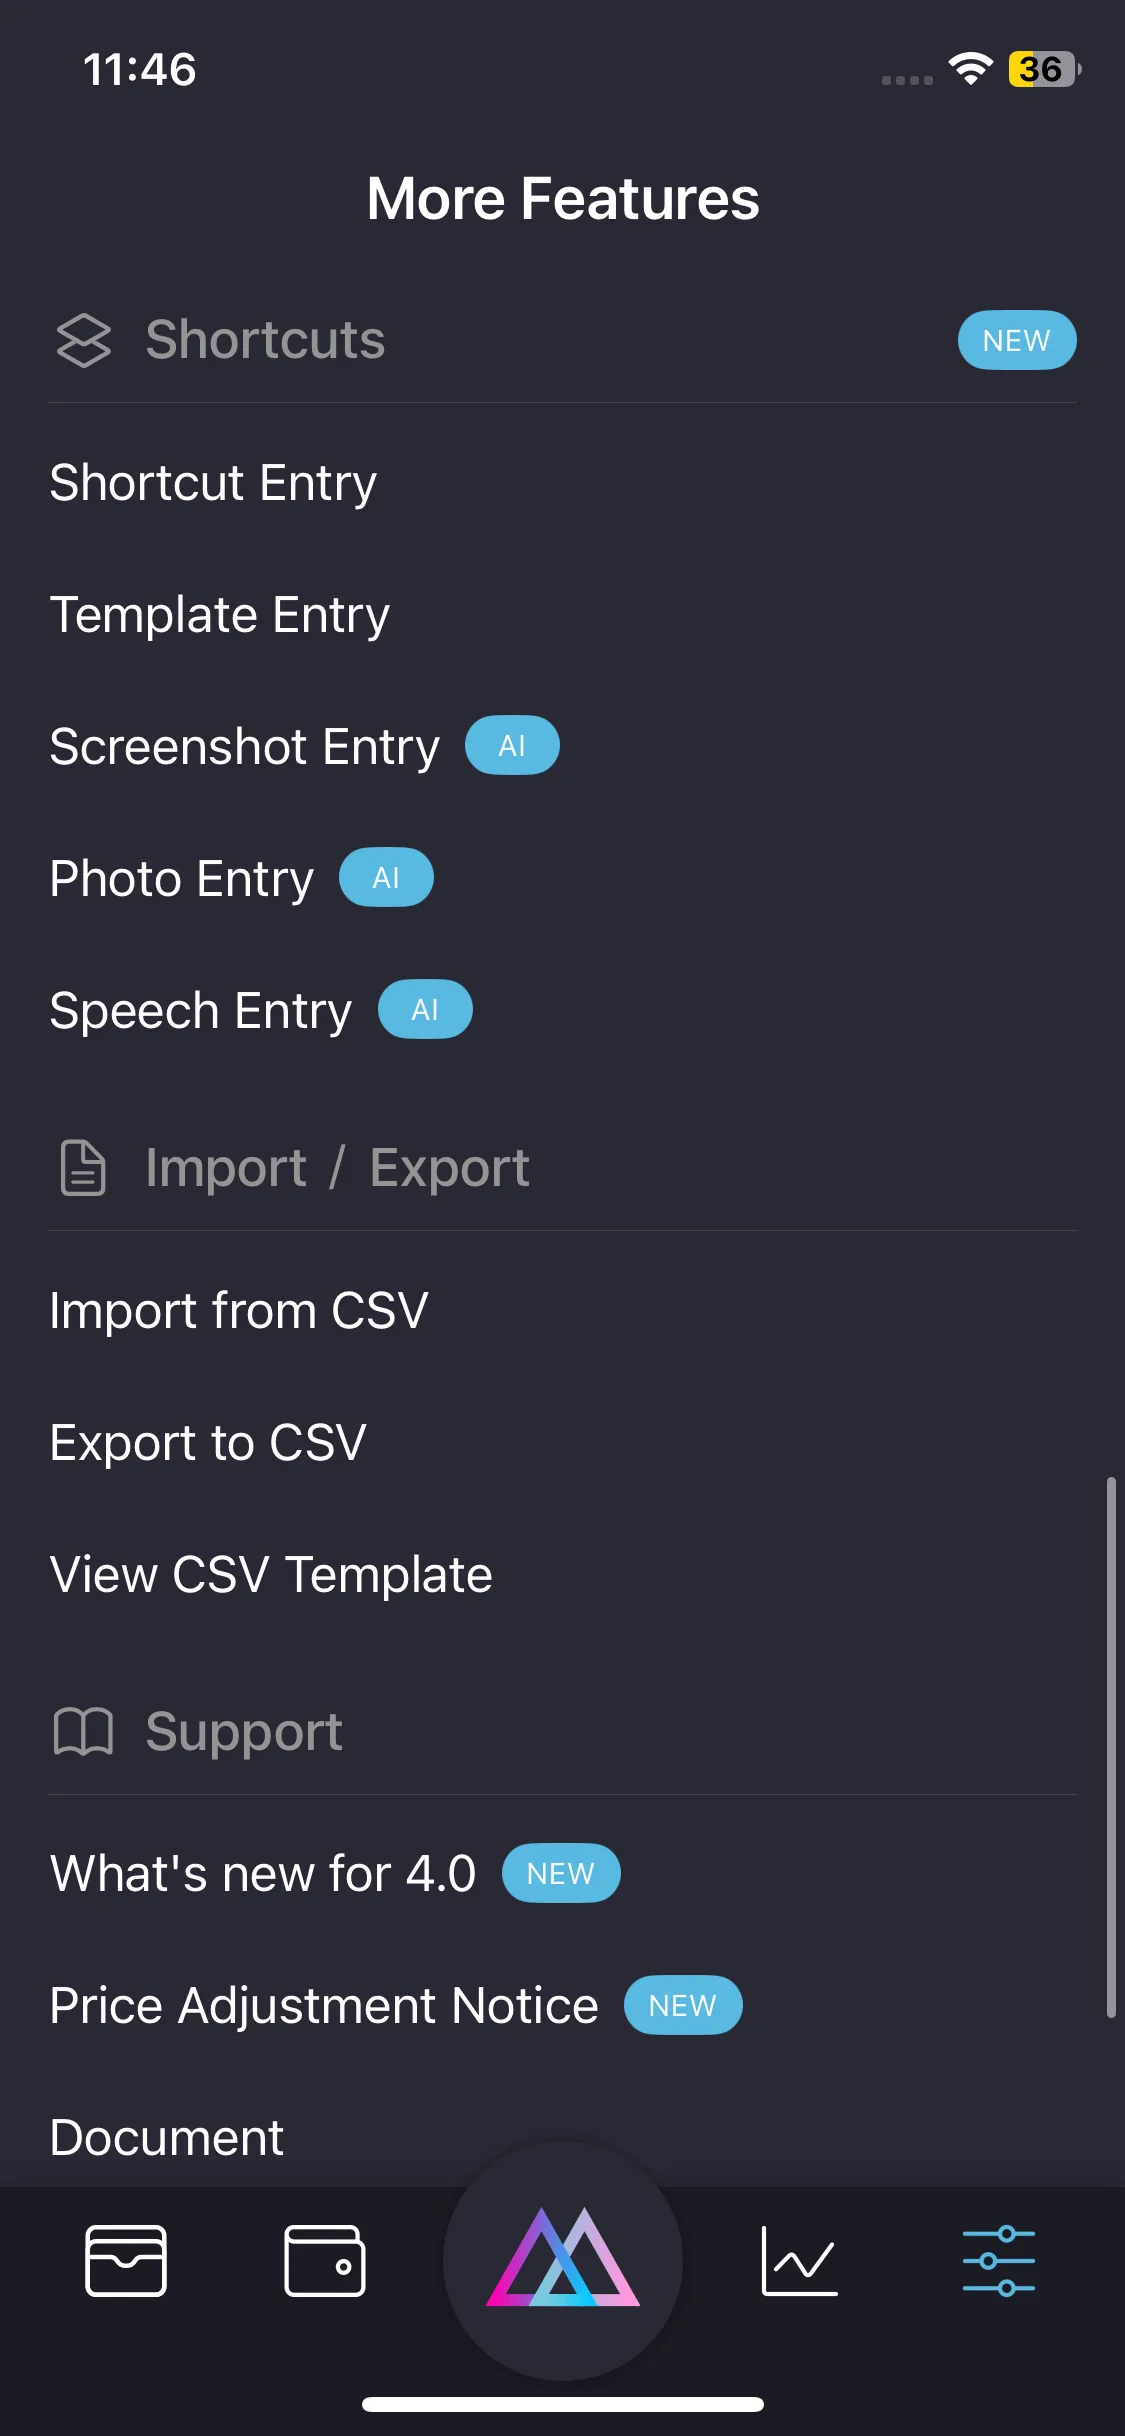The height and width of the screenshot is (2436, 1125).
Task: Tap Import from CSV
Action: click(x=239, y=1311)
